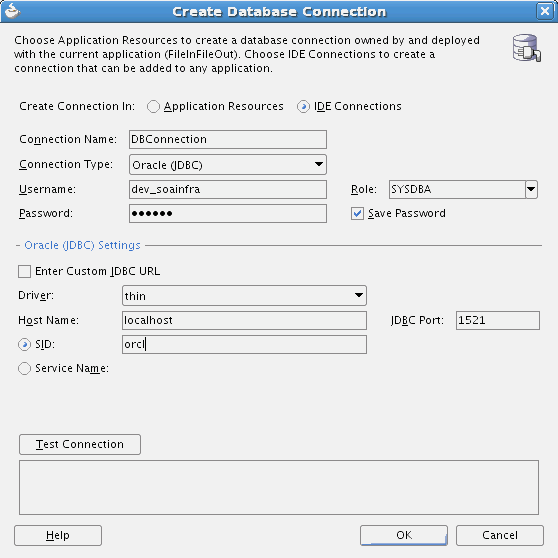Click the Help button
The height and width of the screenshot is (558, 558).
[x=58, y=535]
